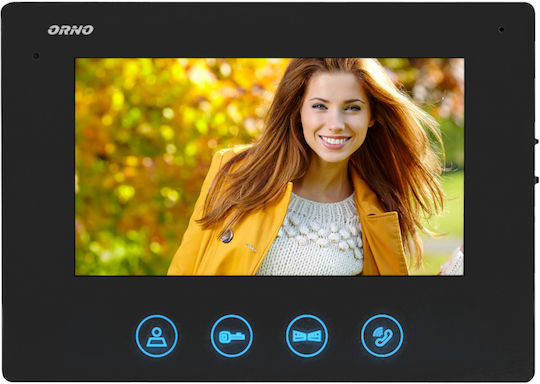The height and width of the screenshot is (384, 540).
Task: Tap the monitor camera view button
Action: tap(157, 336)
